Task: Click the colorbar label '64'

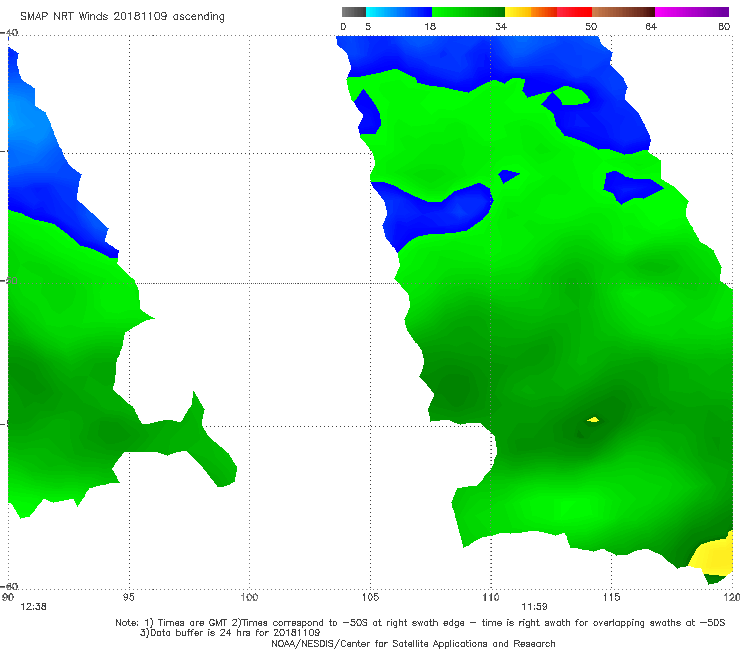Action: (651, 27)
